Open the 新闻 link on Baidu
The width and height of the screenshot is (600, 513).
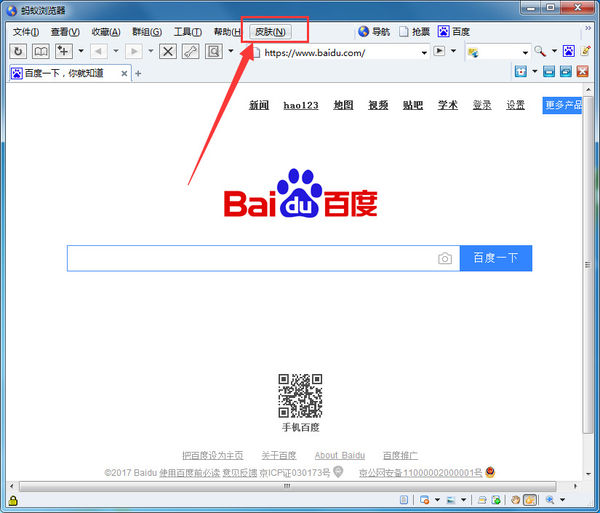tap(259, 105)
